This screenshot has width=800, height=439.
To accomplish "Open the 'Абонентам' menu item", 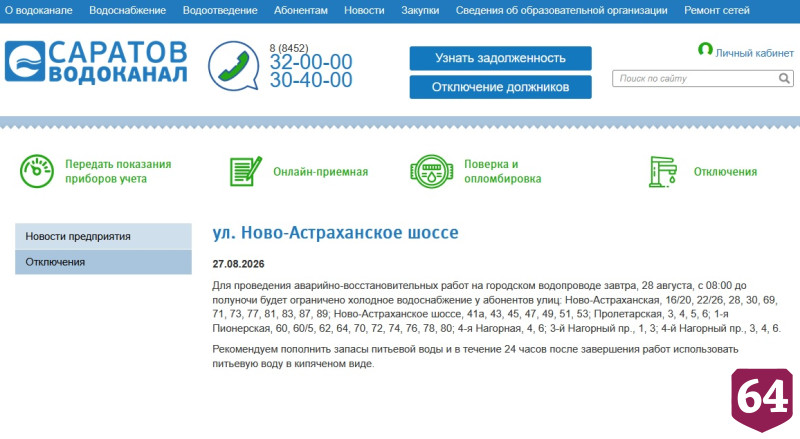I will [301, 10].
